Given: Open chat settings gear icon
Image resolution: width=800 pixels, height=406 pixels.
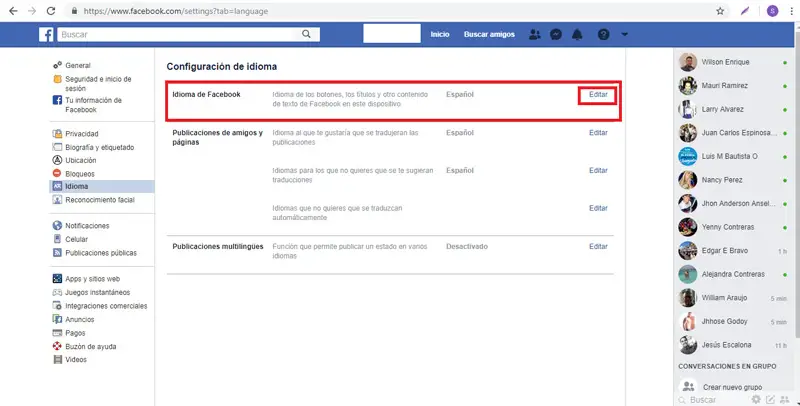Looking at the screenshot, I should tap(756, 399).
